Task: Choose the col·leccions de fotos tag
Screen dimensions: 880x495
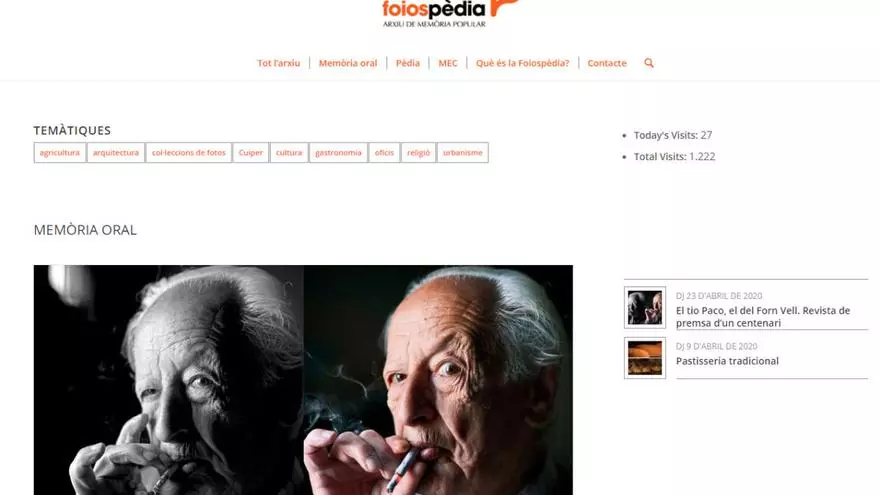Action: point(189,153)
